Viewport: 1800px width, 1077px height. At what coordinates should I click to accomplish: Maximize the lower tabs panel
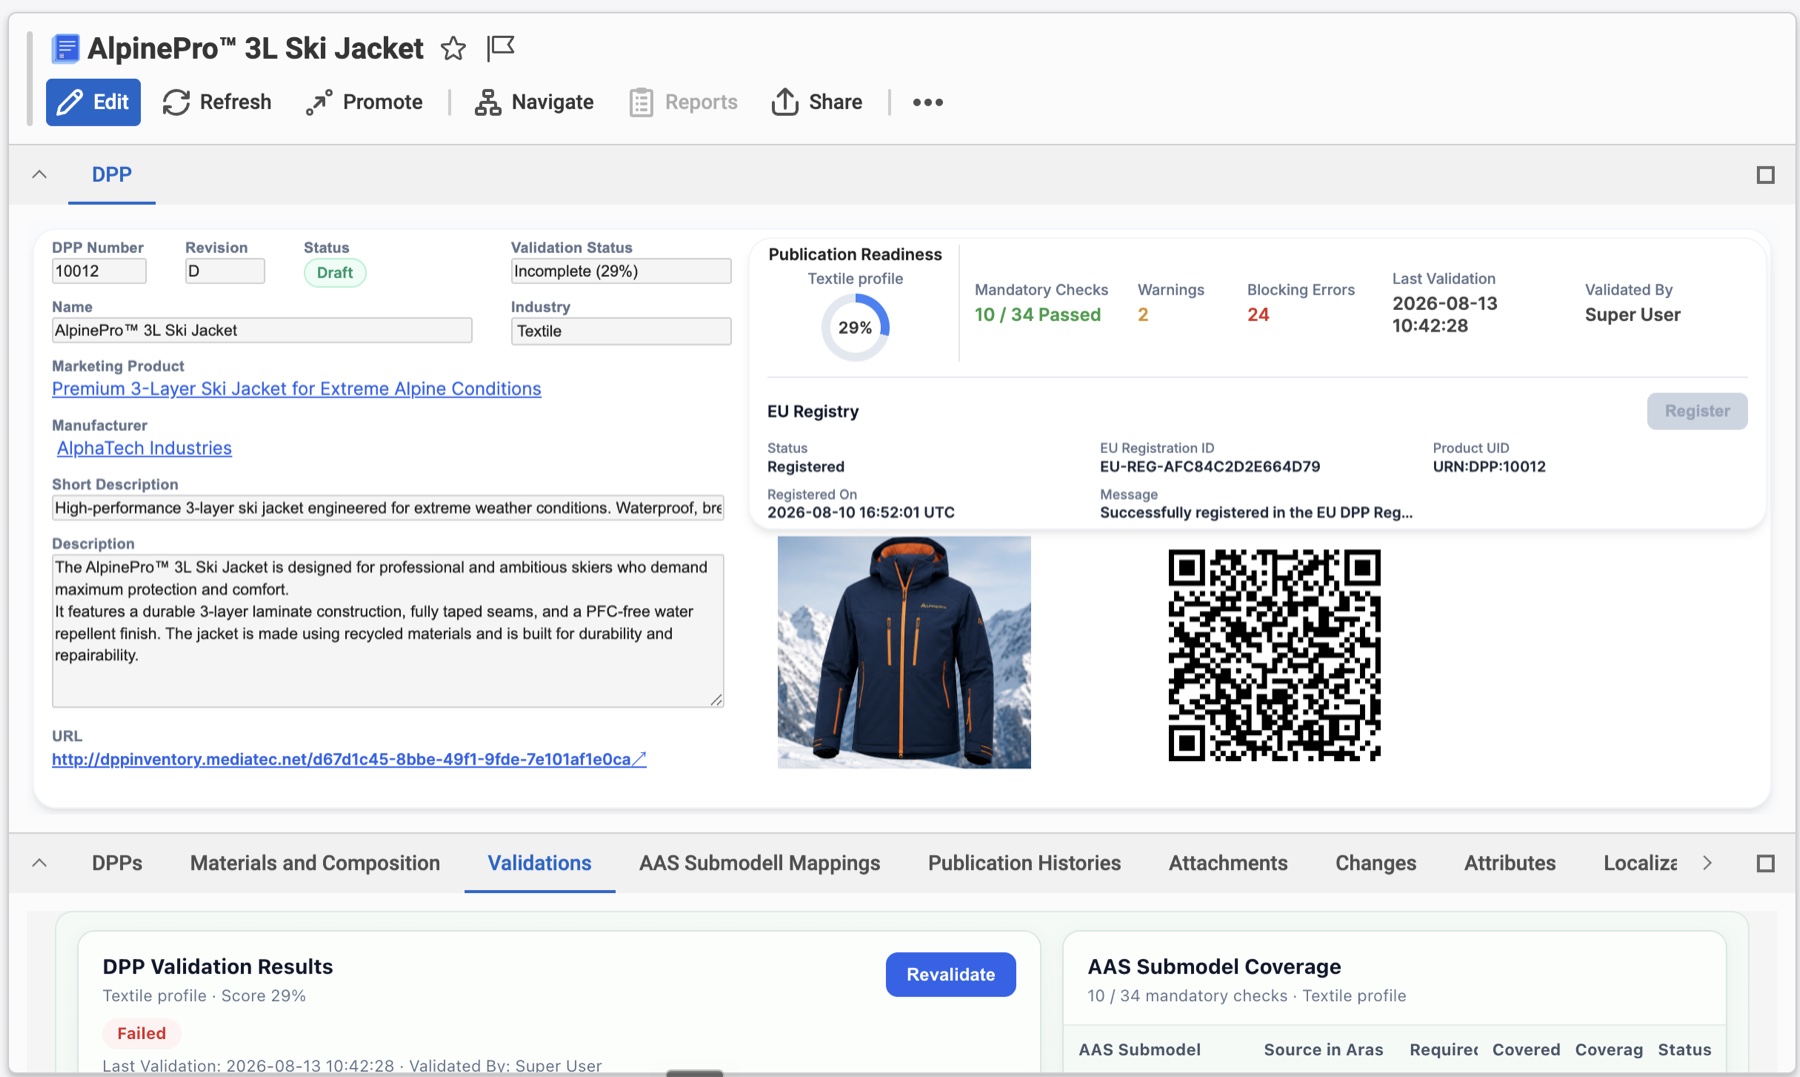click(1766, 863)
